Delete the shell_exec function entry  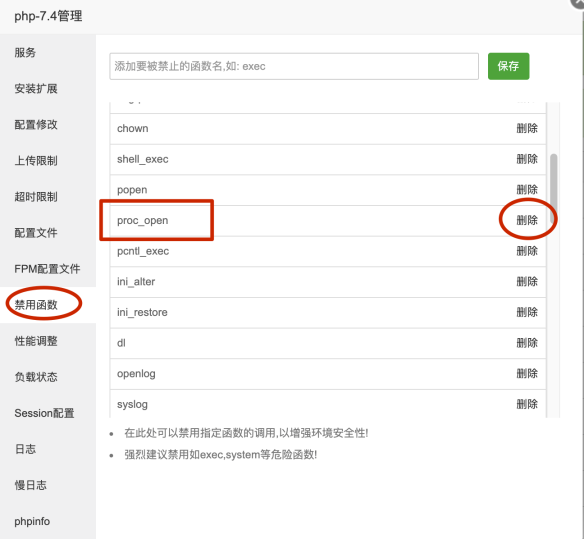coord(527,159)
